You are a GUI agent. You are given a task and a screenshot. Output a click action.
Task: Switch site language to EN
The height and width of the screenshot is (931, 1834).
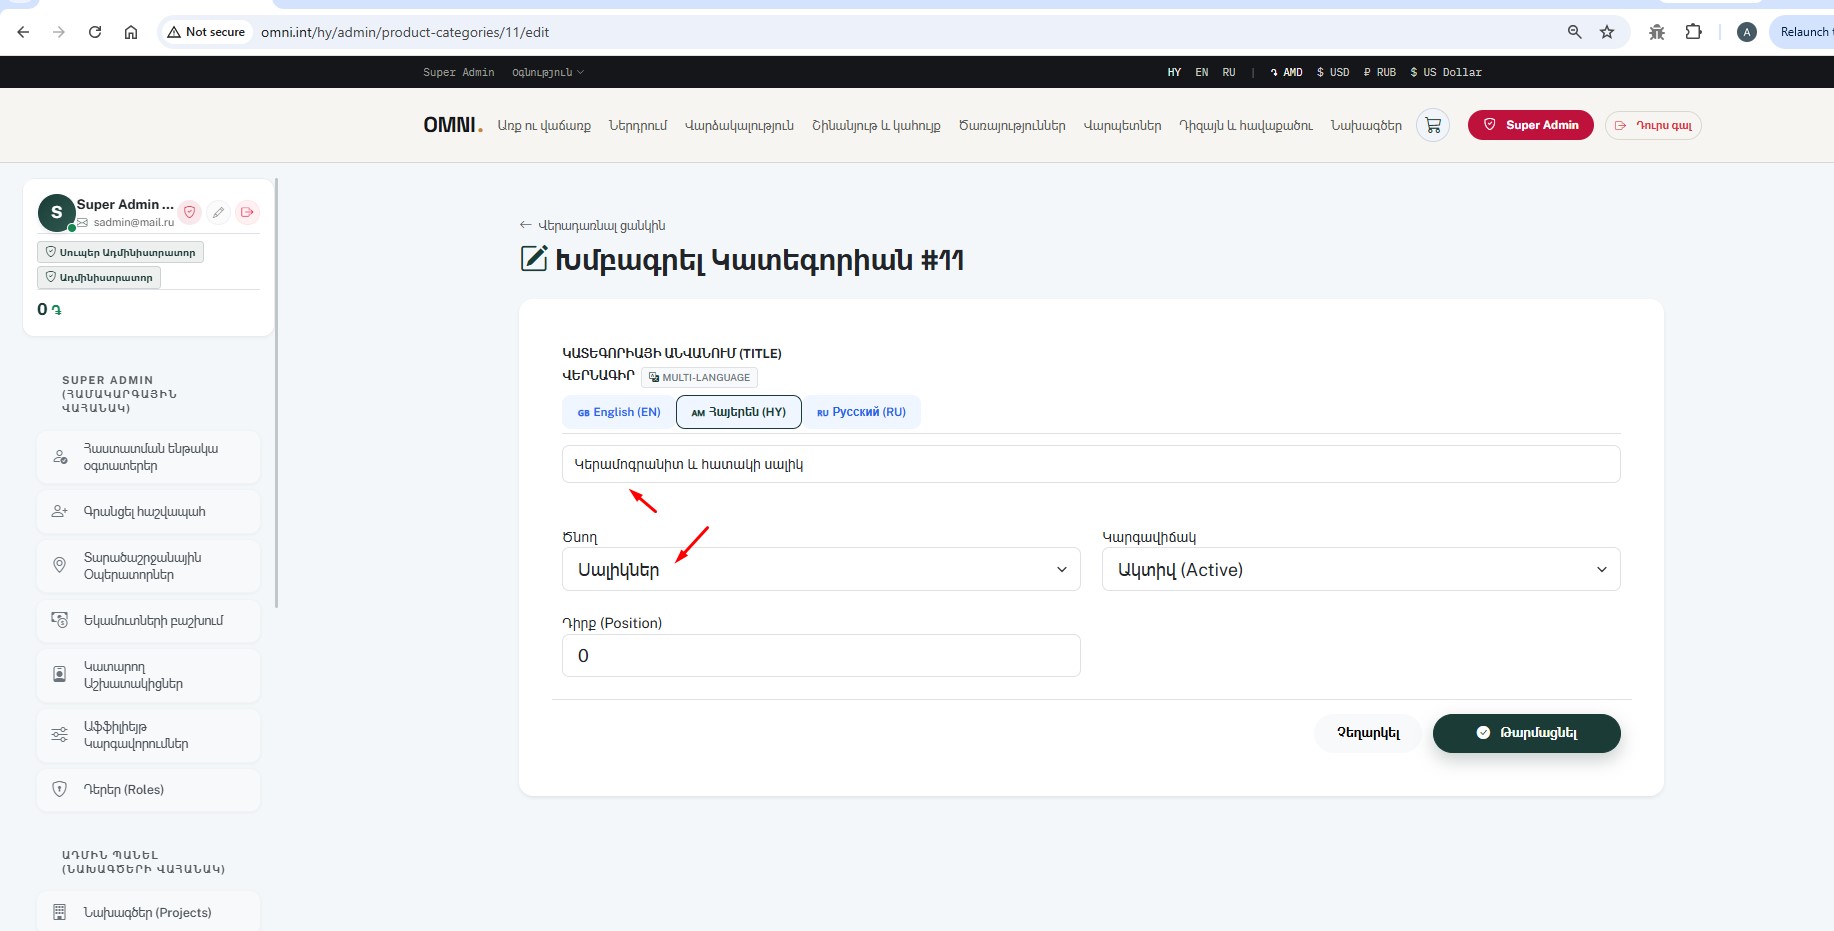click(1202, 72)
